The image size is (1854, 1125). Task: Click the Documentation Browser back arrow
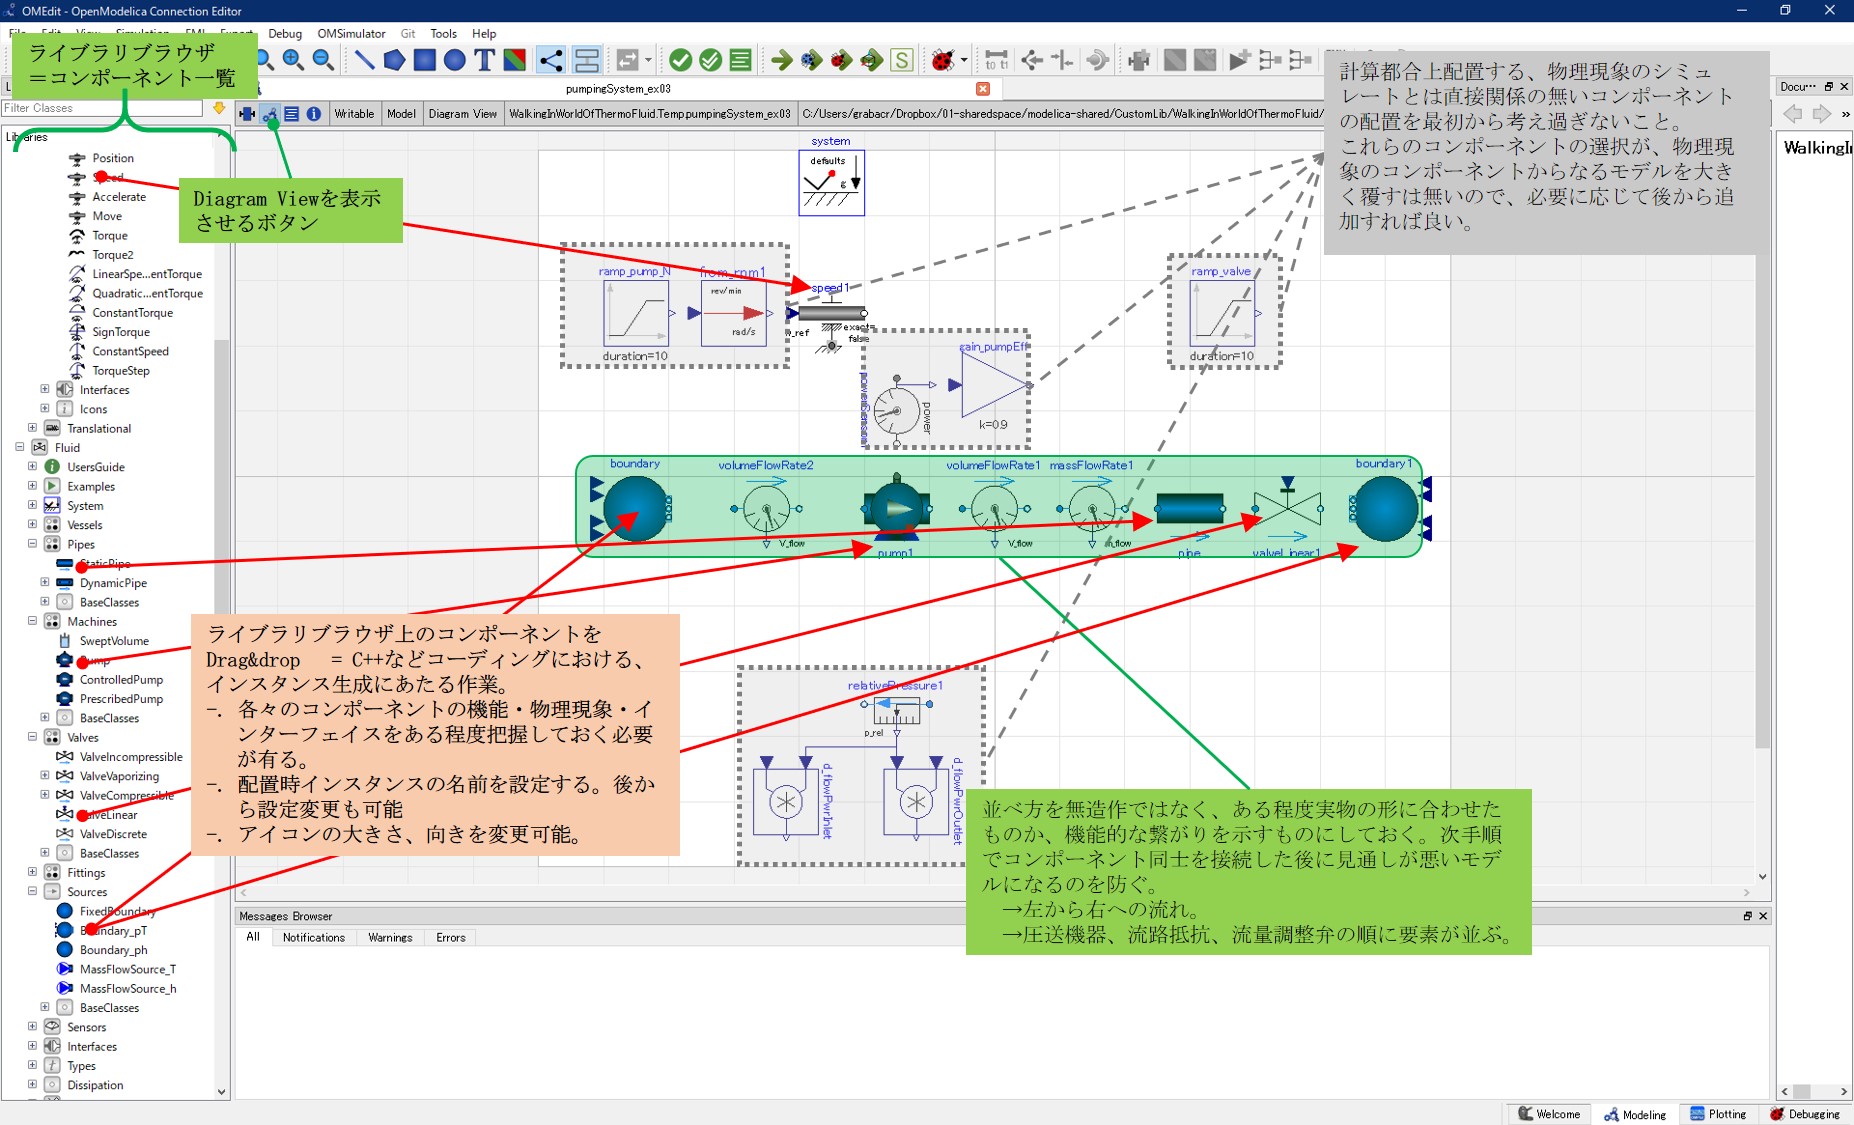1793,114
